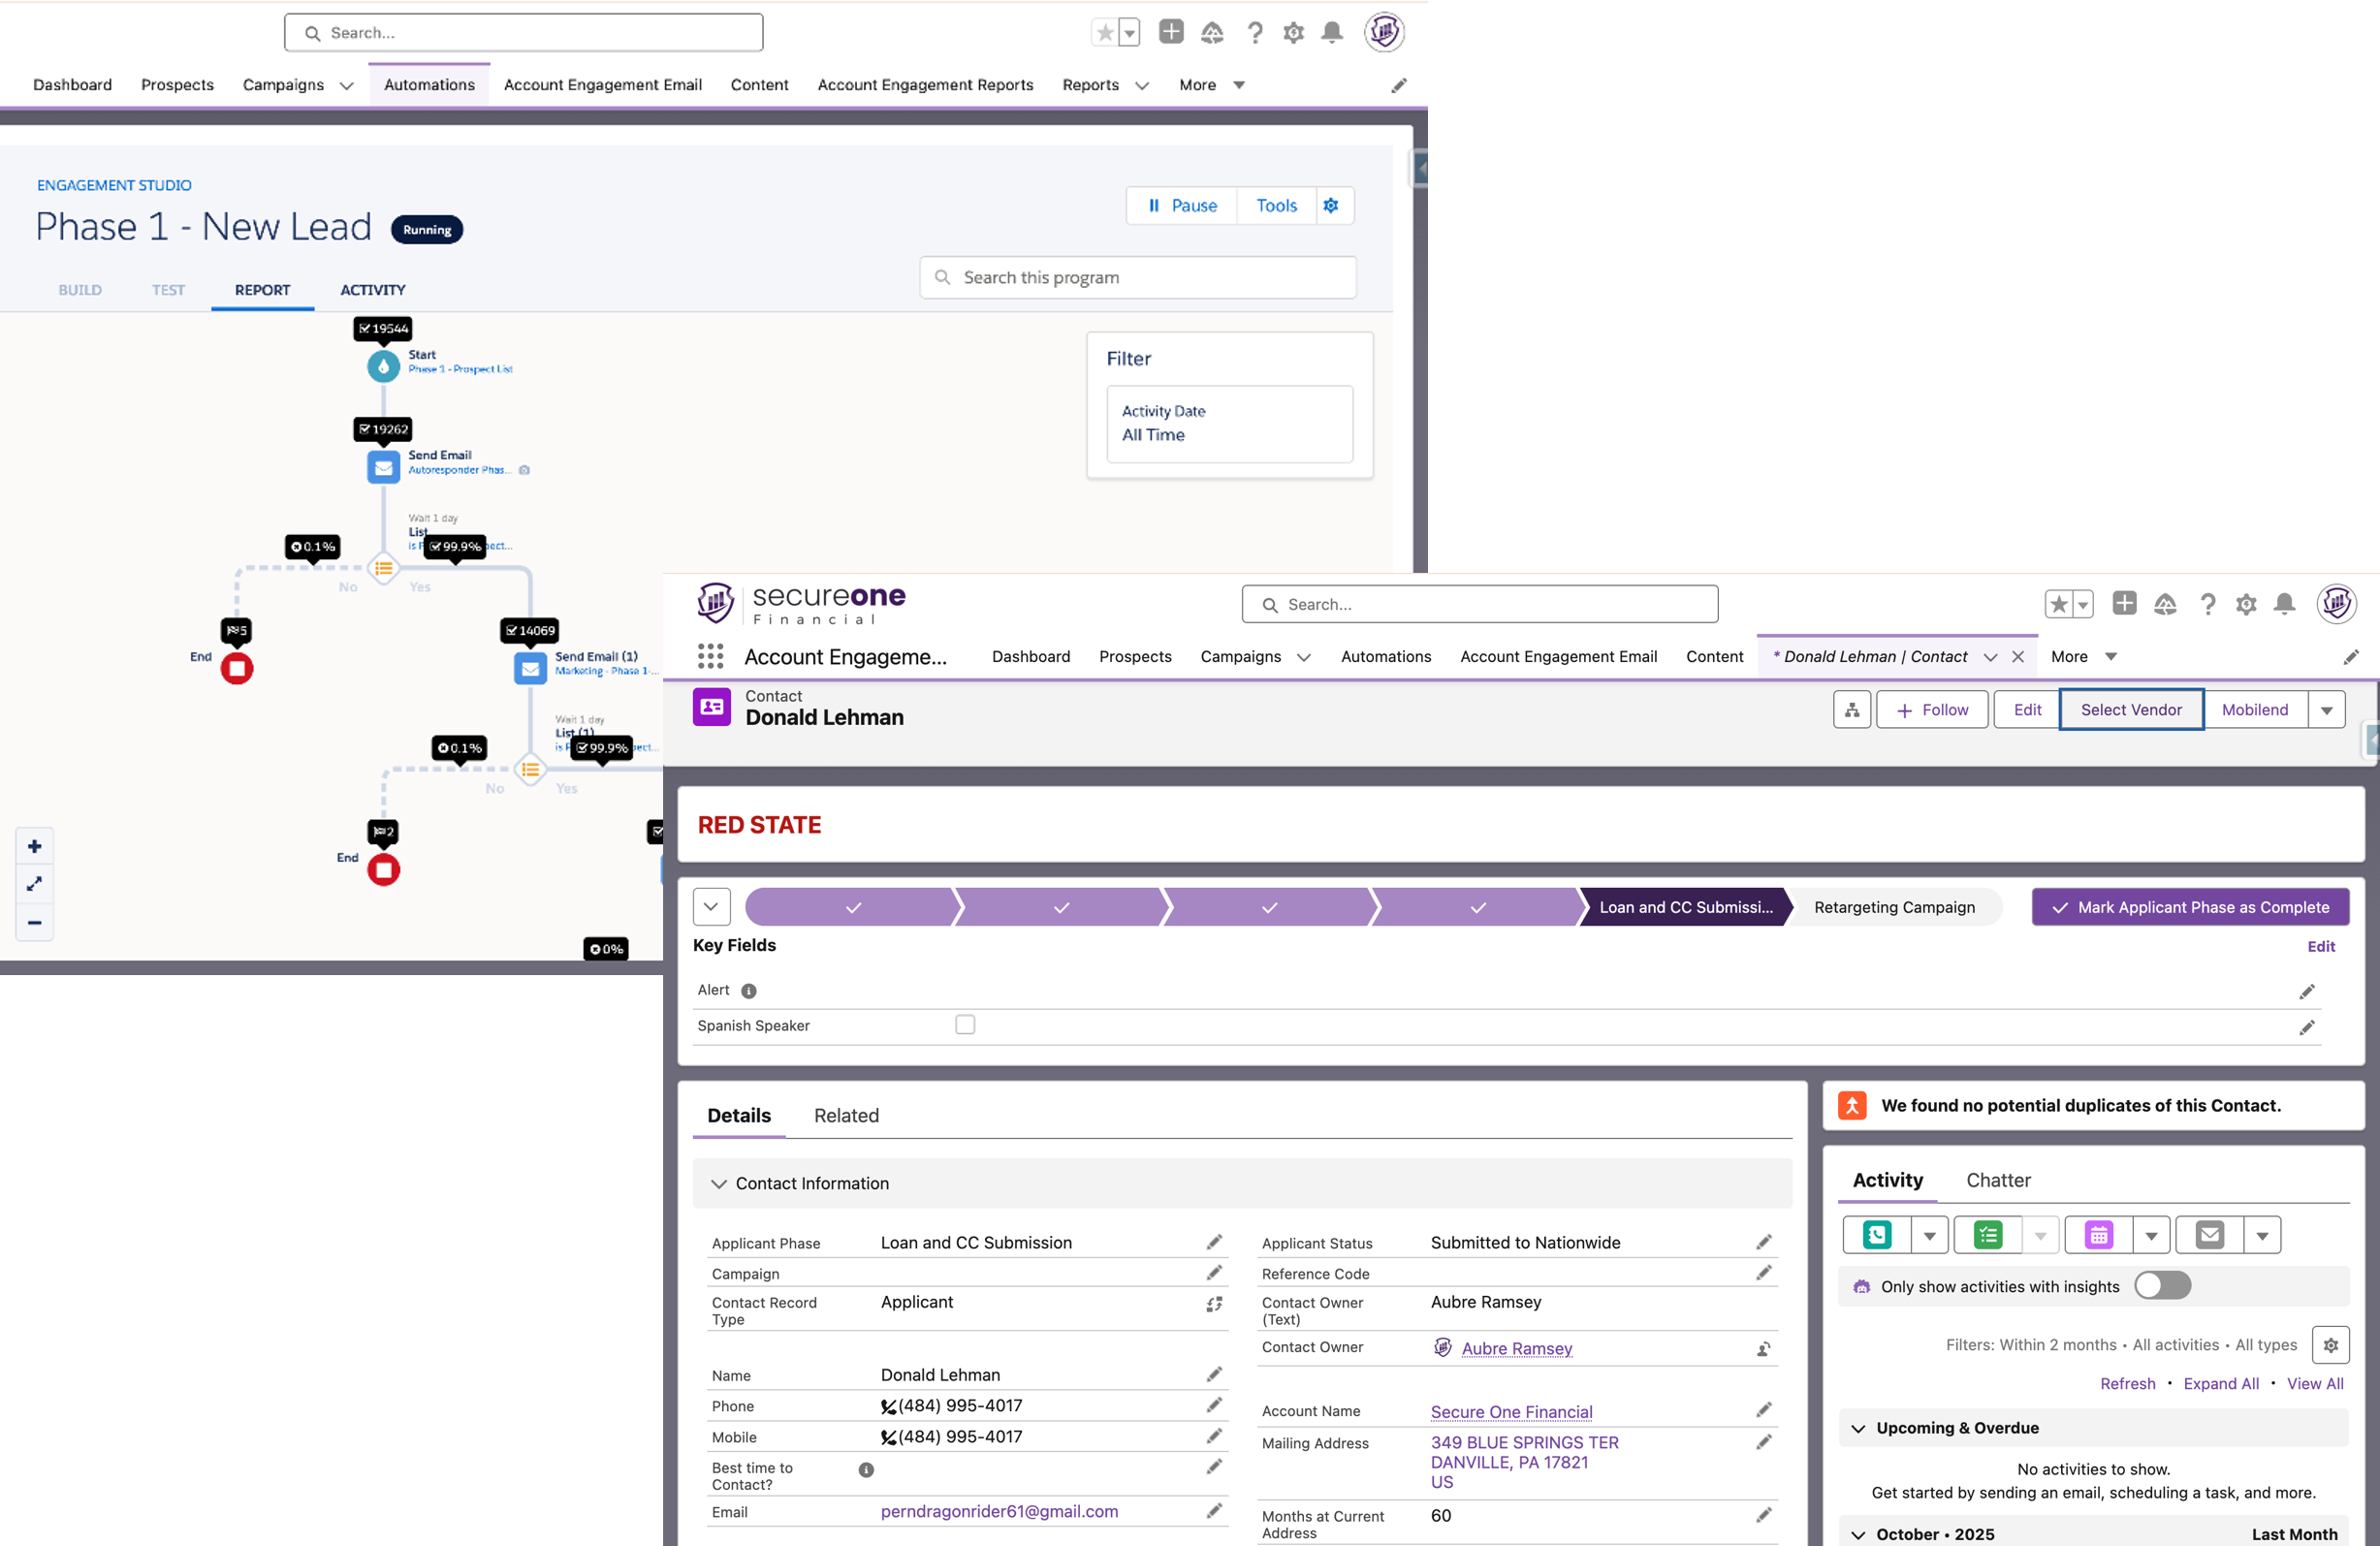Image resolution: width=2380 pixels, height=1546 pixels.
Task: Open help question mark in Engagement Studio window
Action: tap(1254, 33)
